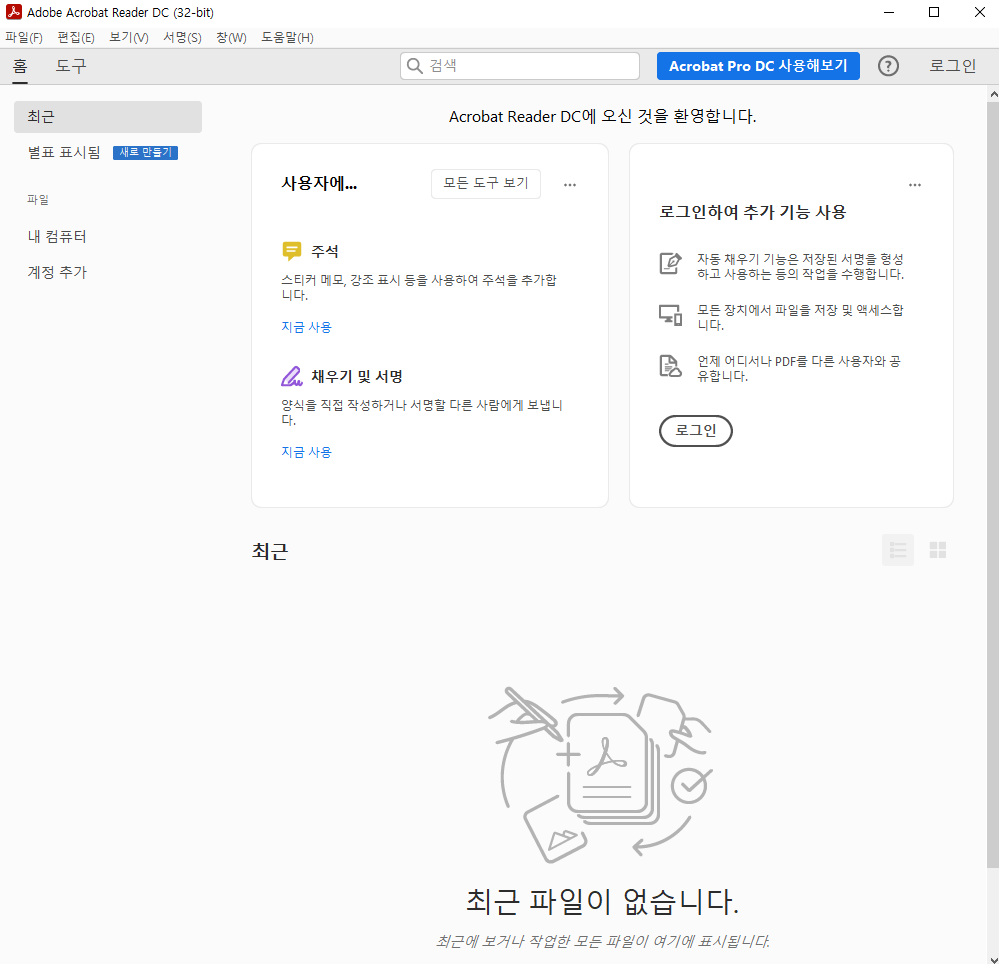Click the vertical scrollbar thumb
The image size is (999, 964).
point(993,484)
